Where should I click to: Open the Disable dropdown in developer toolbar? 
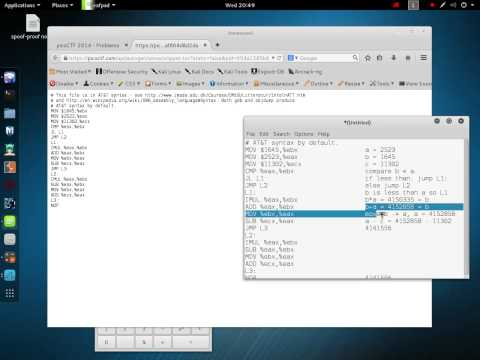[x=64, y=84]
